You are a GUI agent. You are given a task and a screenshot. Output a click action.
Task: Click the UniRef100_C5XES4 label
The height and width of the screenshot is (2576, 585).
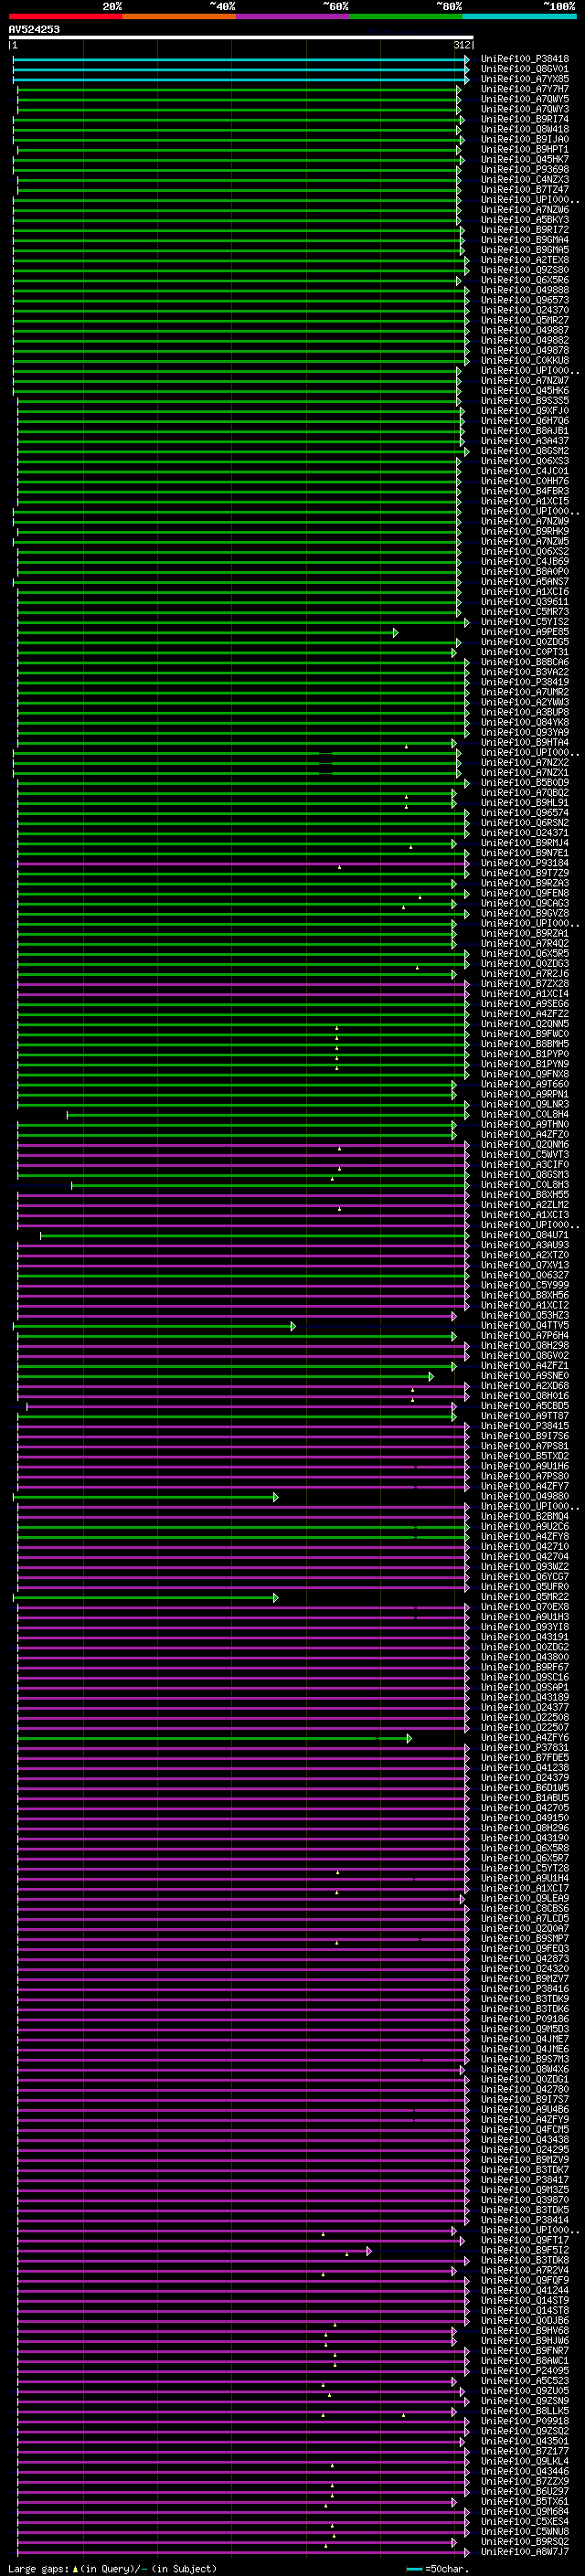[525, 2522]
